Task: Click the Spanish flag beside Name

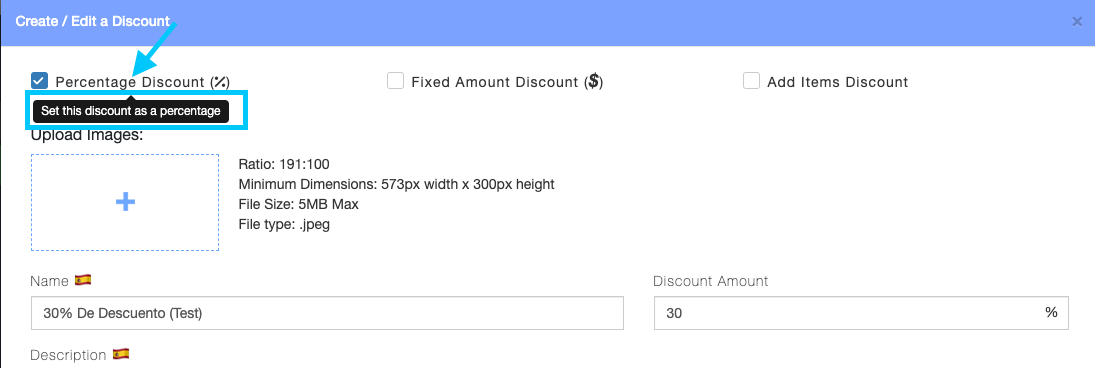Action: 83,281
